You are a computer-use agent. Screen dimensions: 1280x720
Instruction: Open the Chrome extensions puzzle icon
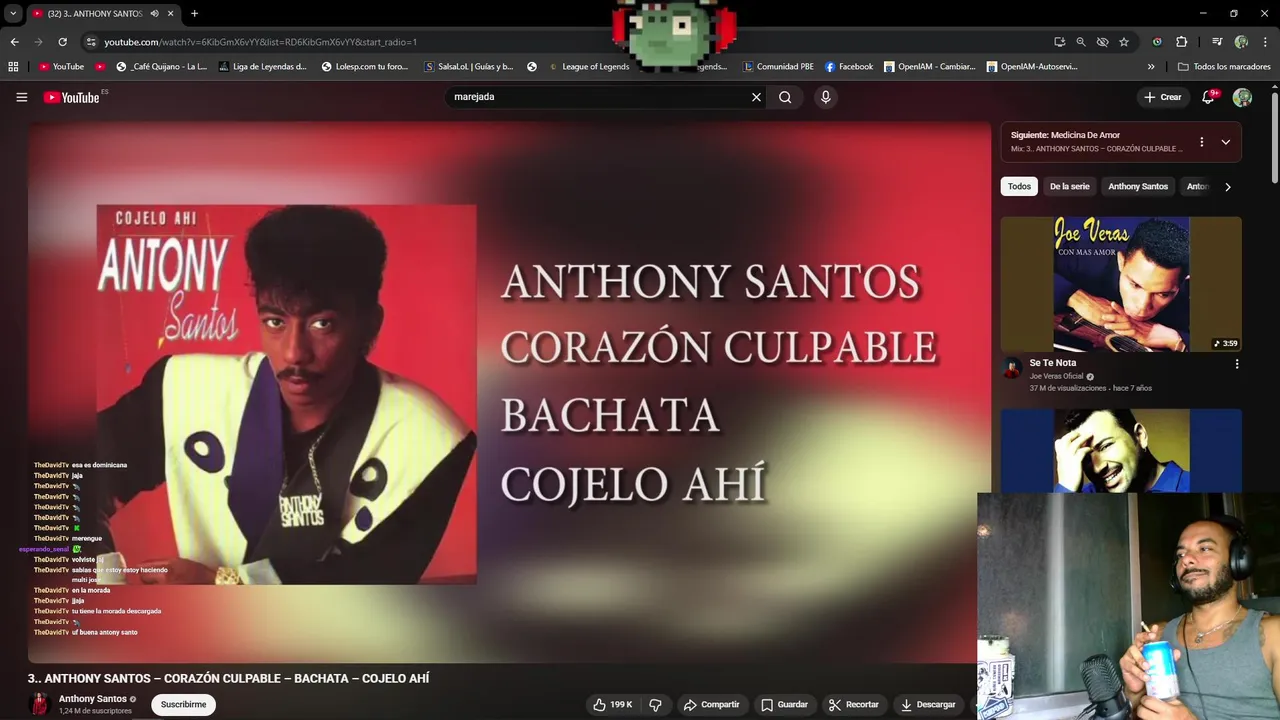pyautogui.click(x=1181, y=42)
